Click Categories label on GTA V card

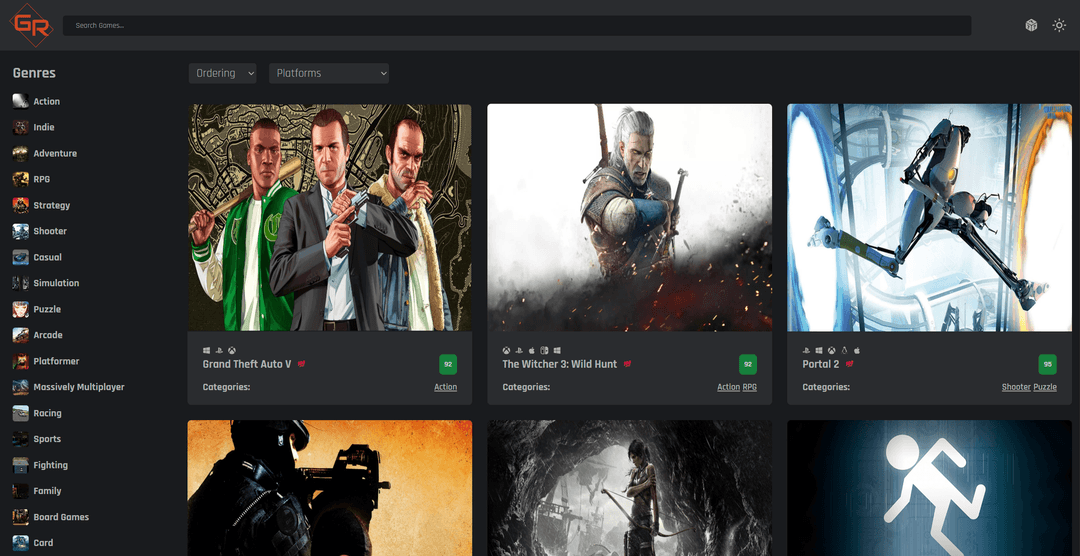[226, 387]
